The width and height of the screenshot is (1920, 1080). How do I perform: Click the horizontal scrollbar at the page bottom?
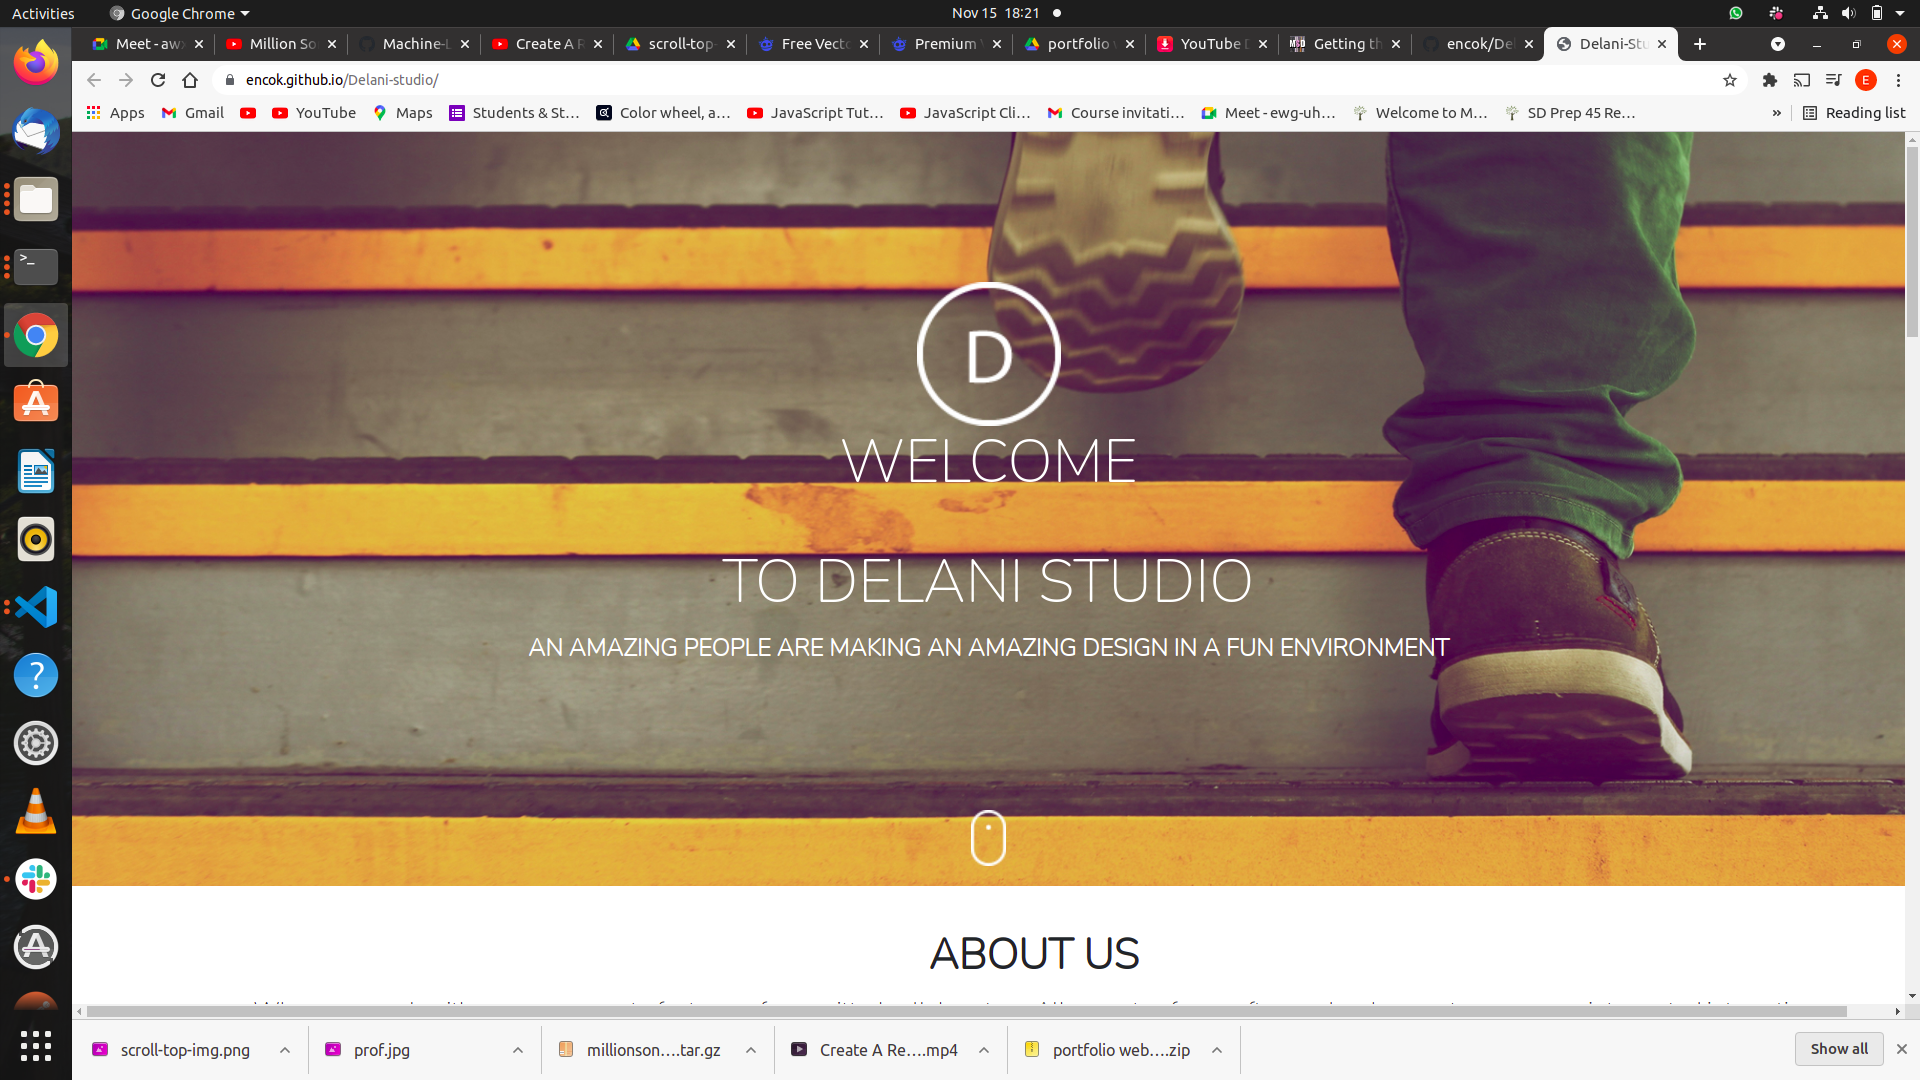tap(966, 1012)
